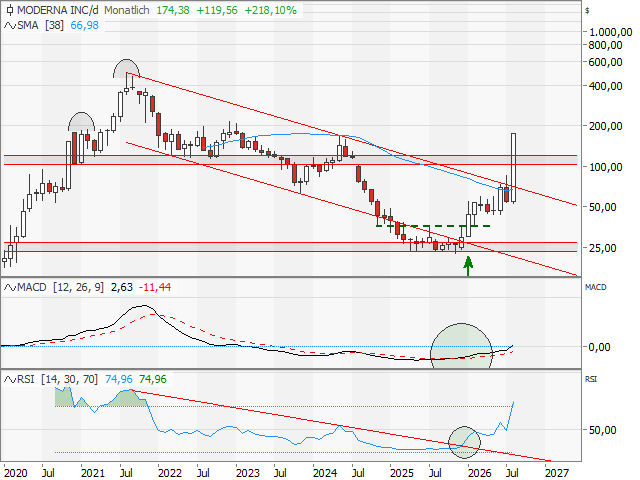Screen dimensions: 640x480
Task: Click the semicircle marker above early 2021 high
Action: pos(81,122)
